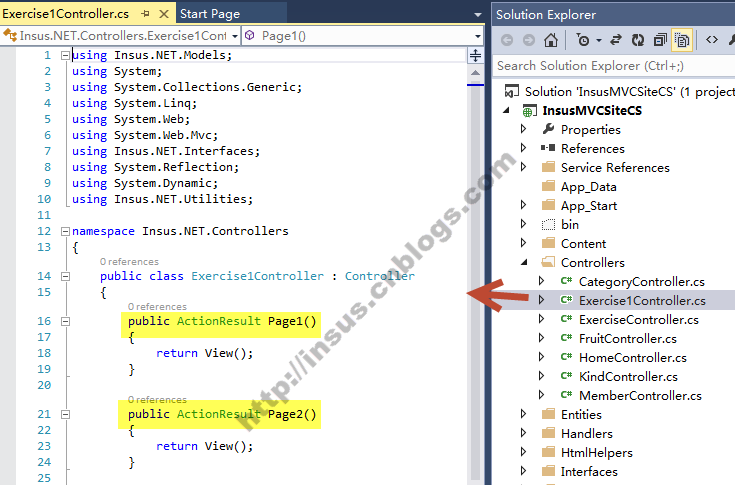The image size is (735, 485).
Task: Click the Forward button in Solution Explorer
Action: tap(529, 40)
